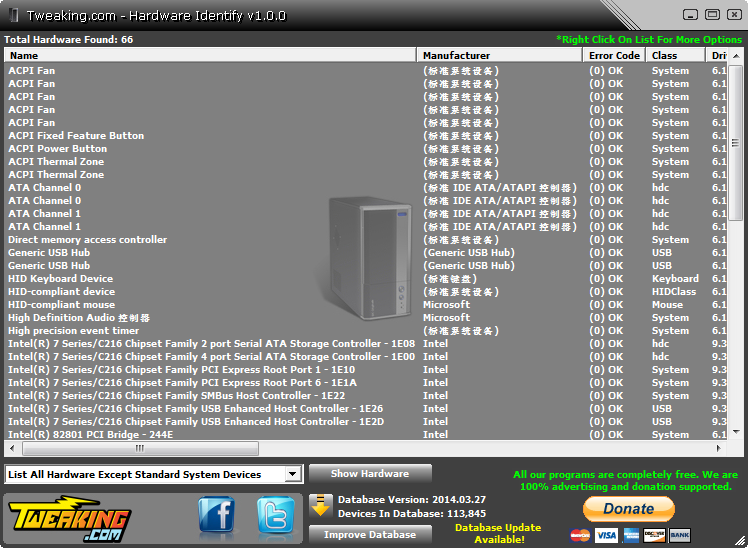Click Right Click On List For More Options text
This screenshot has height=548, width=748.
click(649, 40)
